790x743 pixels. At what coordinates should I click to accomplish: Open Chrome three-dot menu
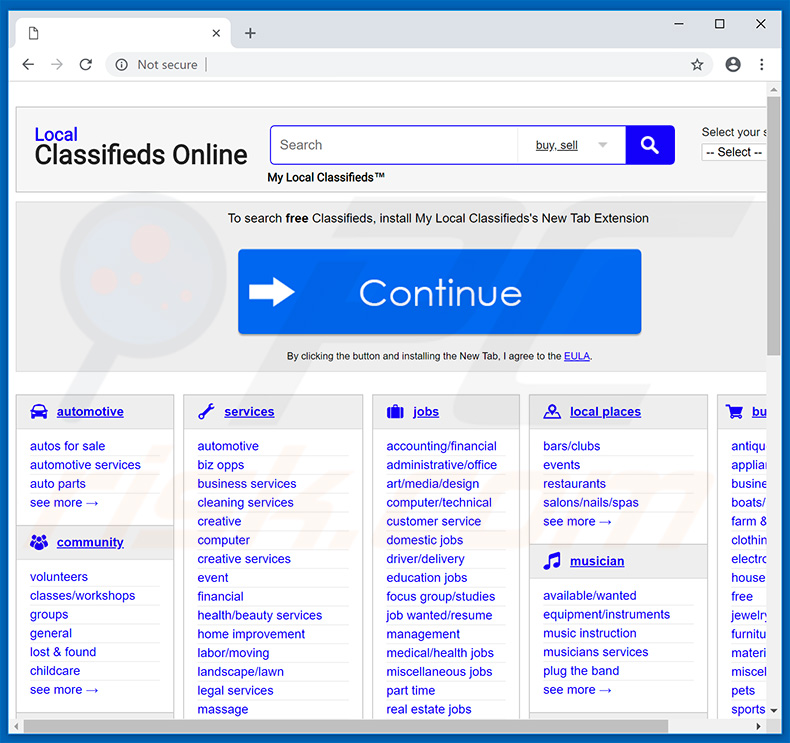761,64
